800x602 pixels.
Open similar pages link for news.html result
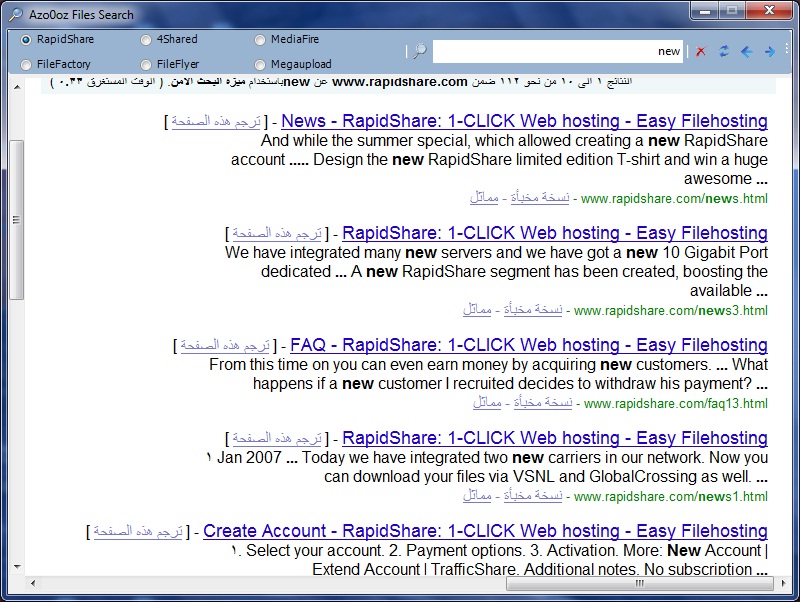coord(484,197)
